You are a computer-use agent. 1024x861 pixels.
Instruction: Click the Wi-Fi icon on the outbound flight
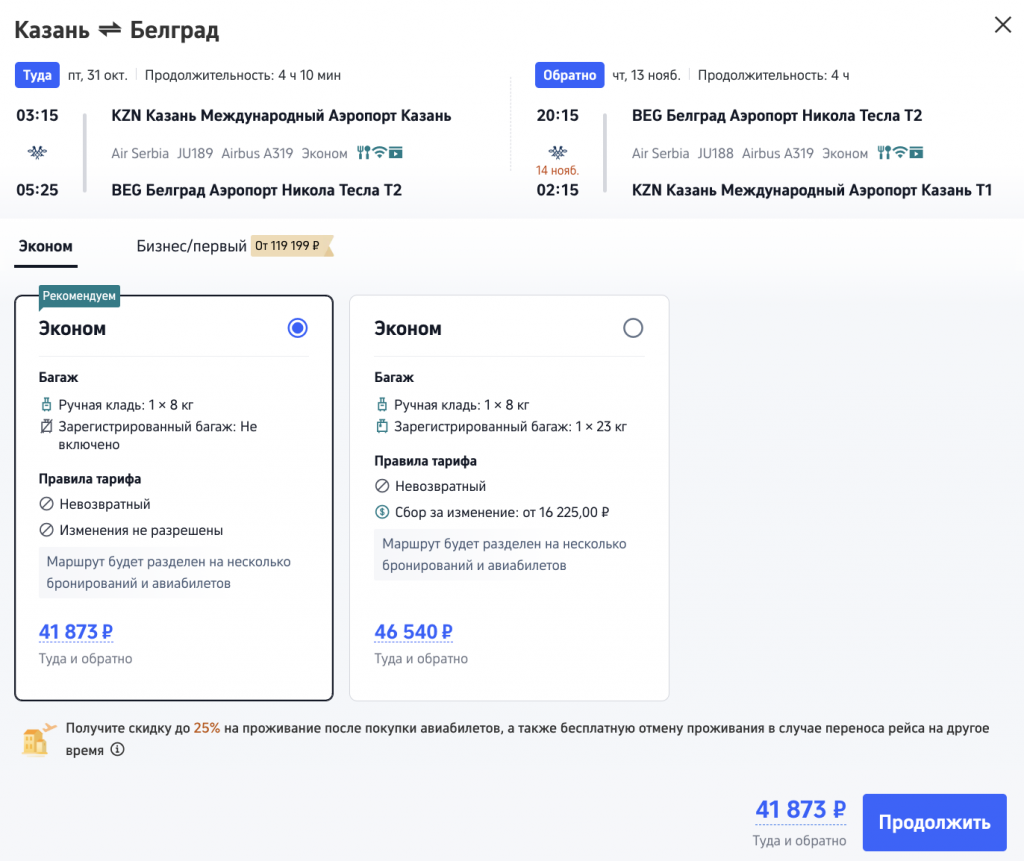(x=379, y=153)
